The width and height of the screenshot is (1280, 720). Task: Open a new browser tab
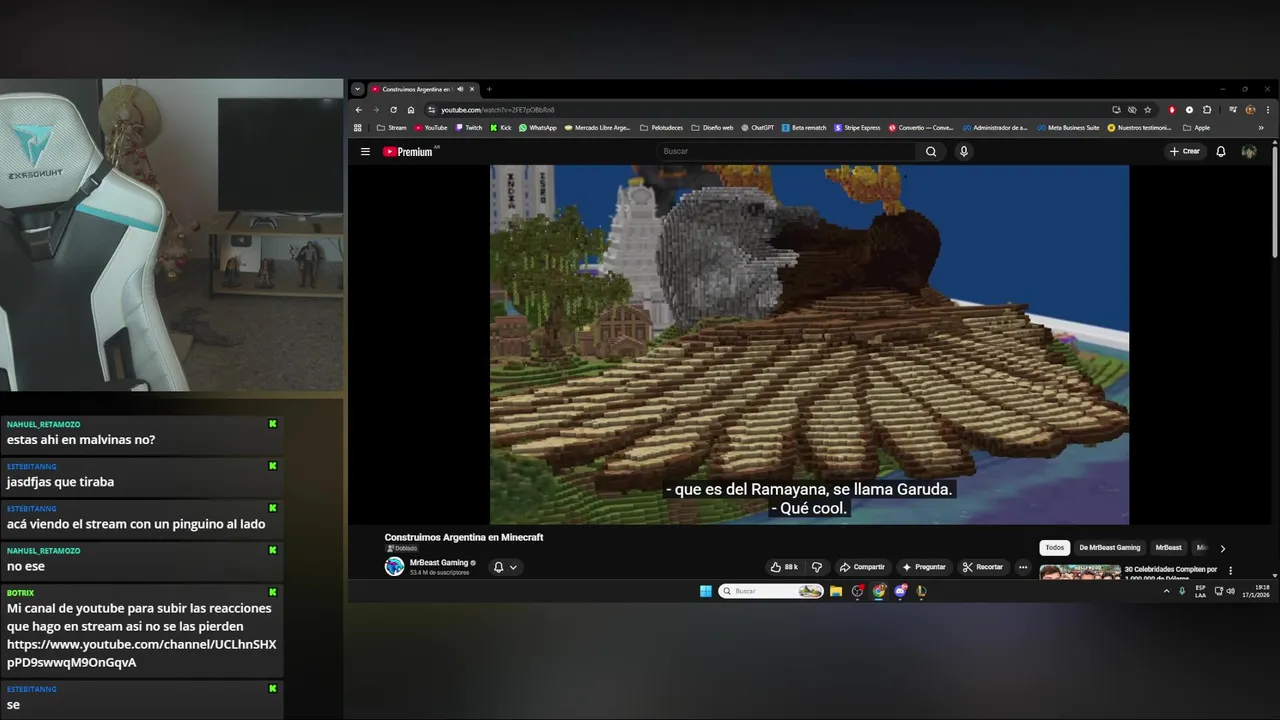pos(489,89)
